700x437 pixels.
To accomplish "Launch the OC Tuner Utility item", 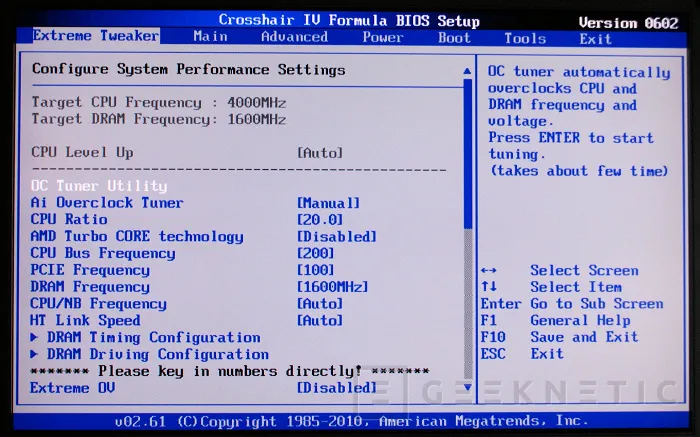I will (x=99, y=186).
